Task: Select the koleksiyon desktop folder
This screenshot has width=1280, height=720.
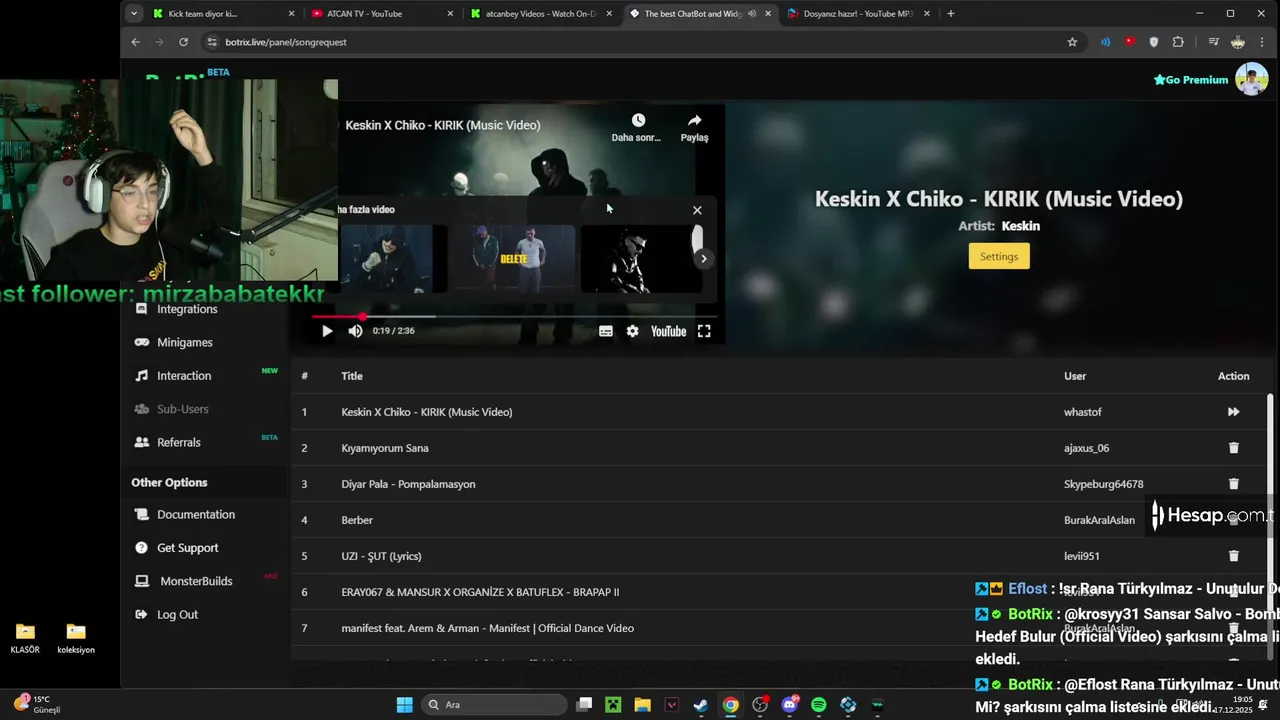Action: (x=76, y=638)
